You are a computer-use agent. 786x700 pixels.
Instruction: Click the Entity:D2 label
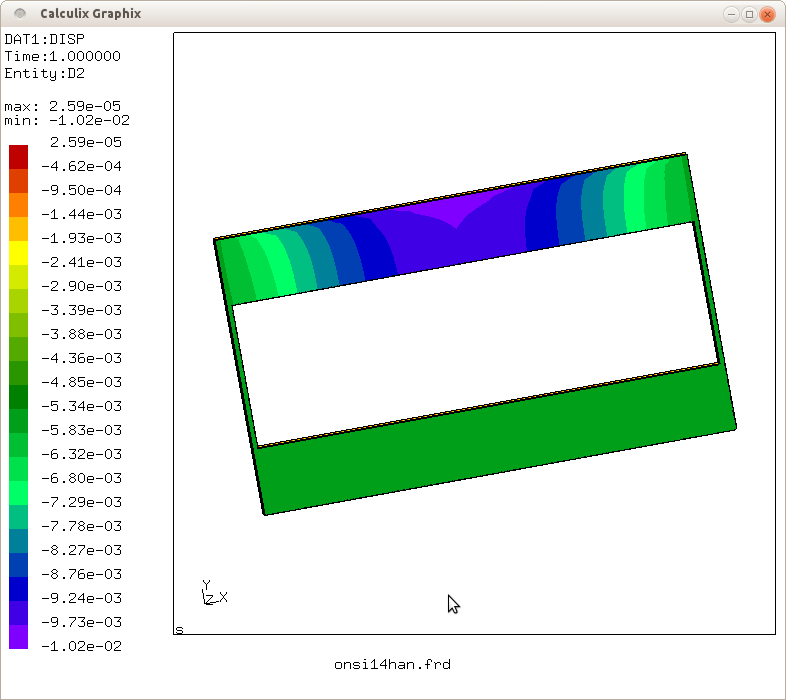(45, 74)
